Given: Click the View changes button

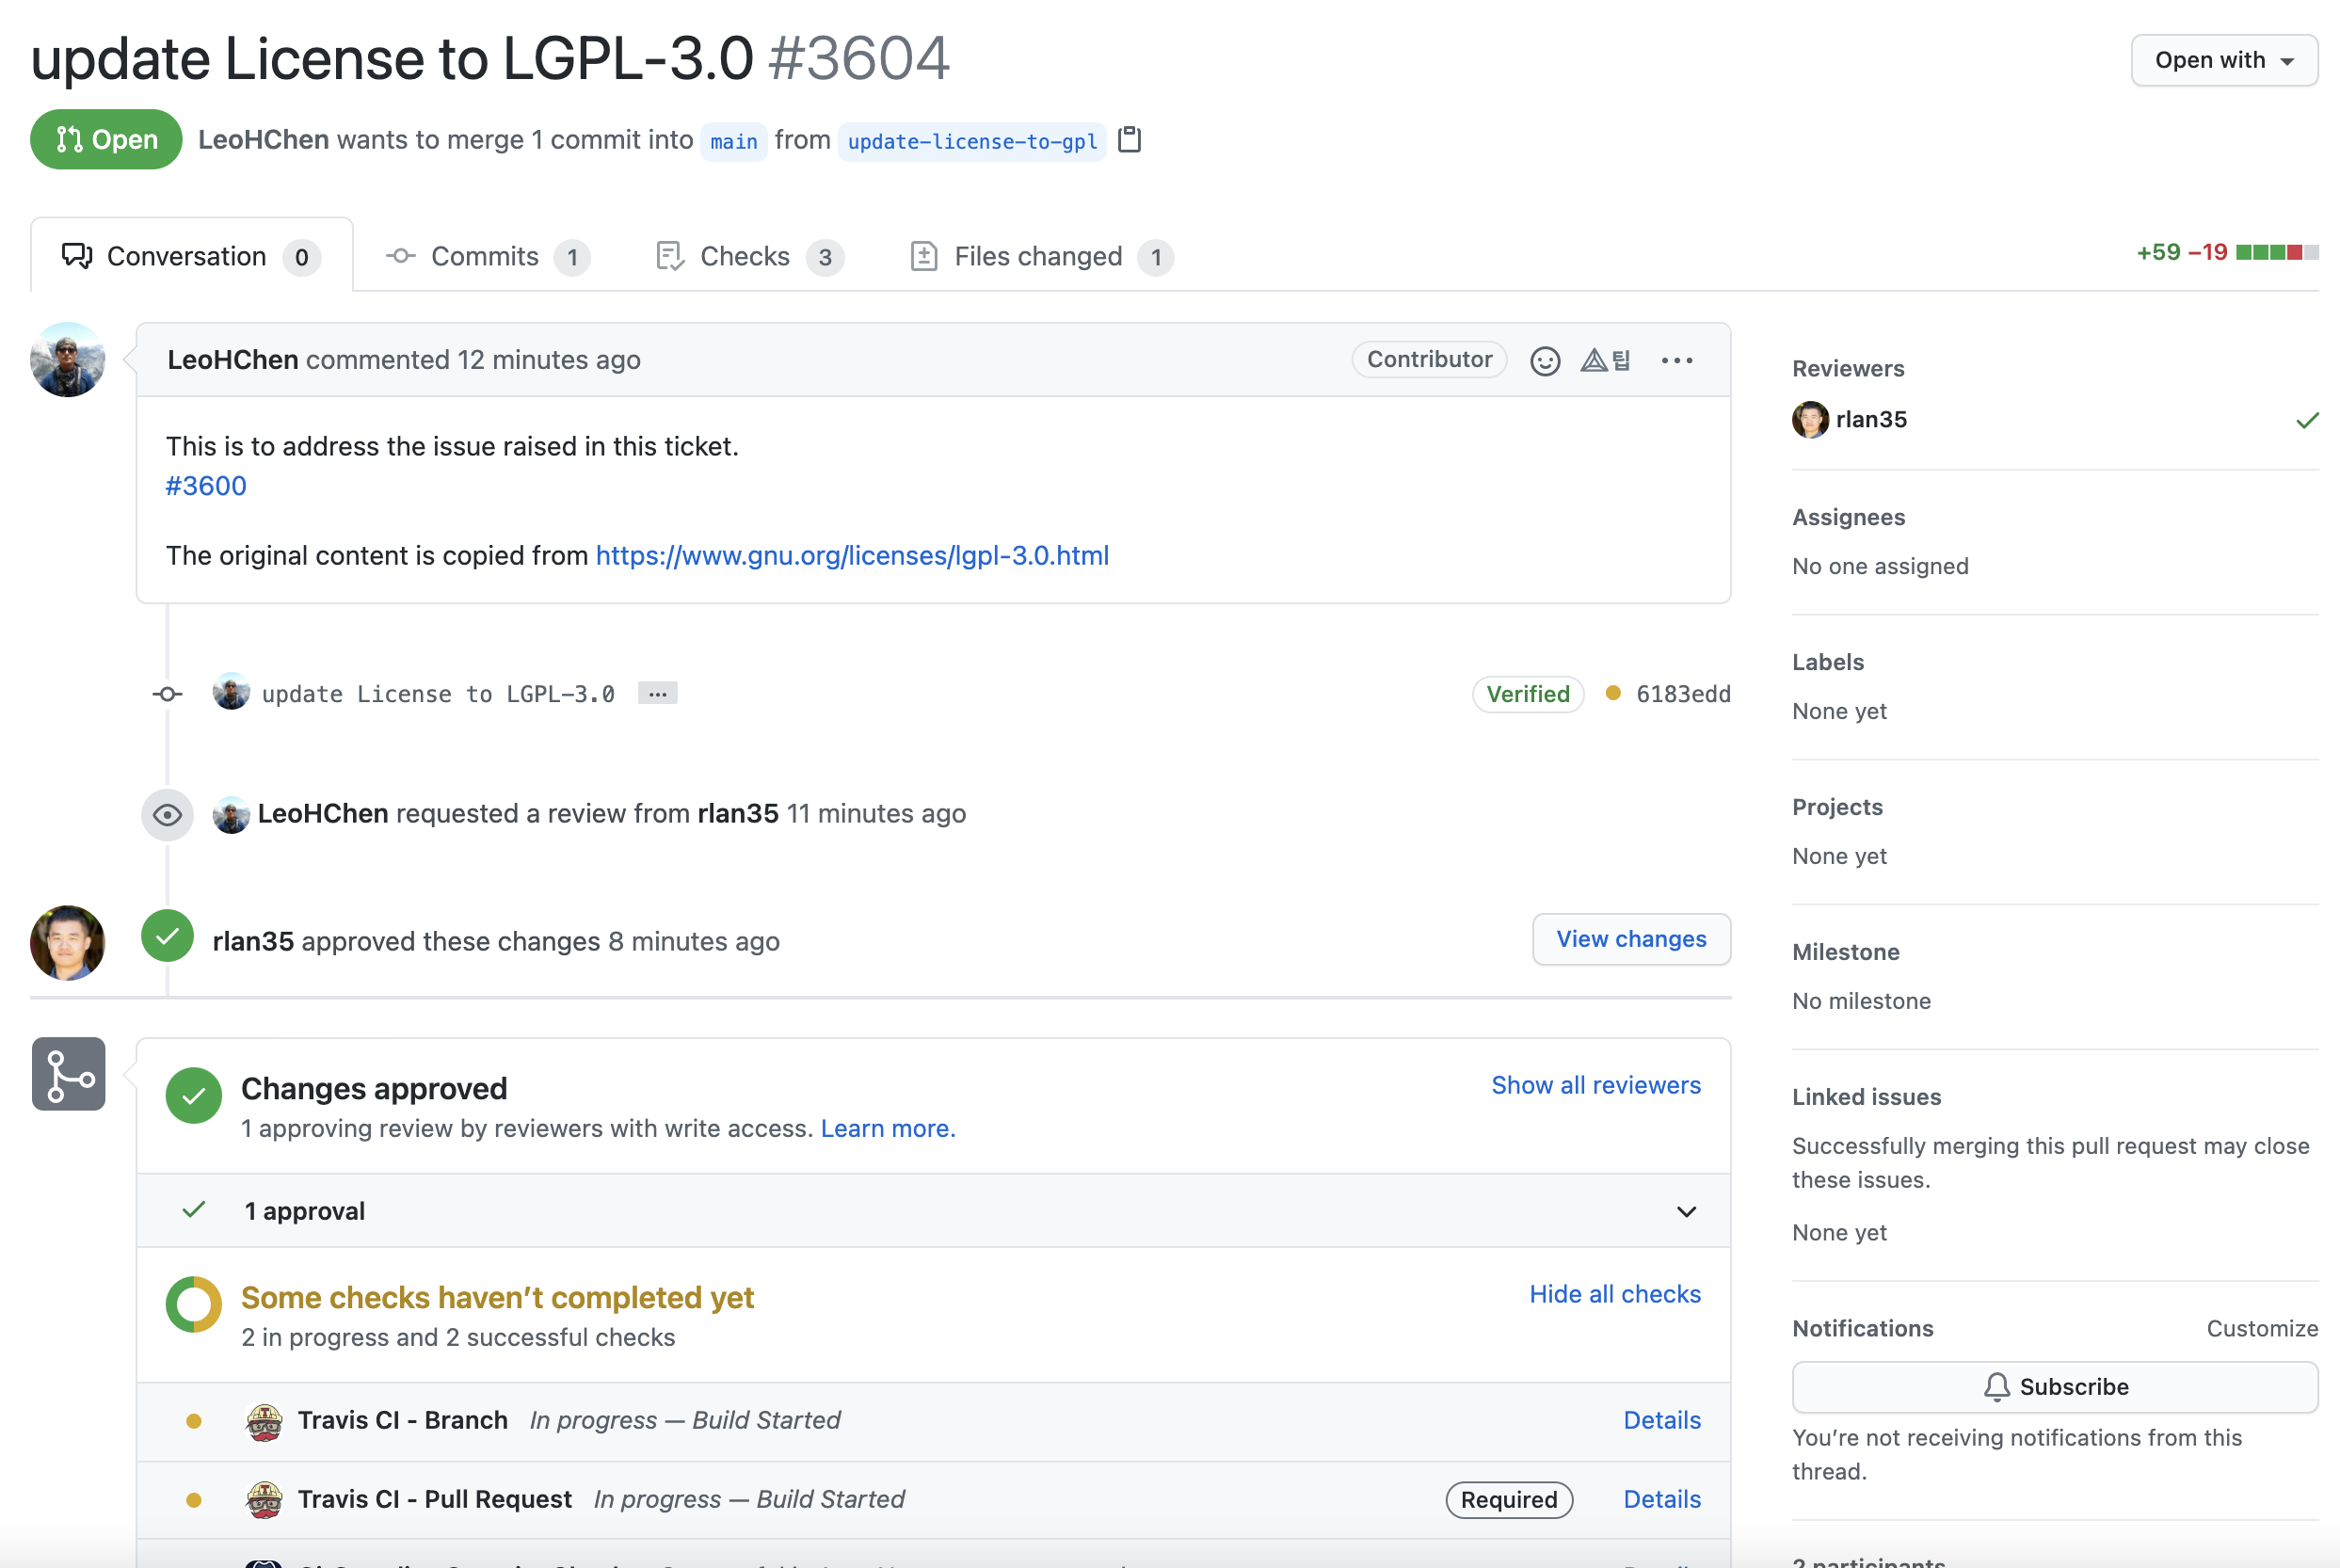Looking at the screenshot, I should coord(1630,939).
